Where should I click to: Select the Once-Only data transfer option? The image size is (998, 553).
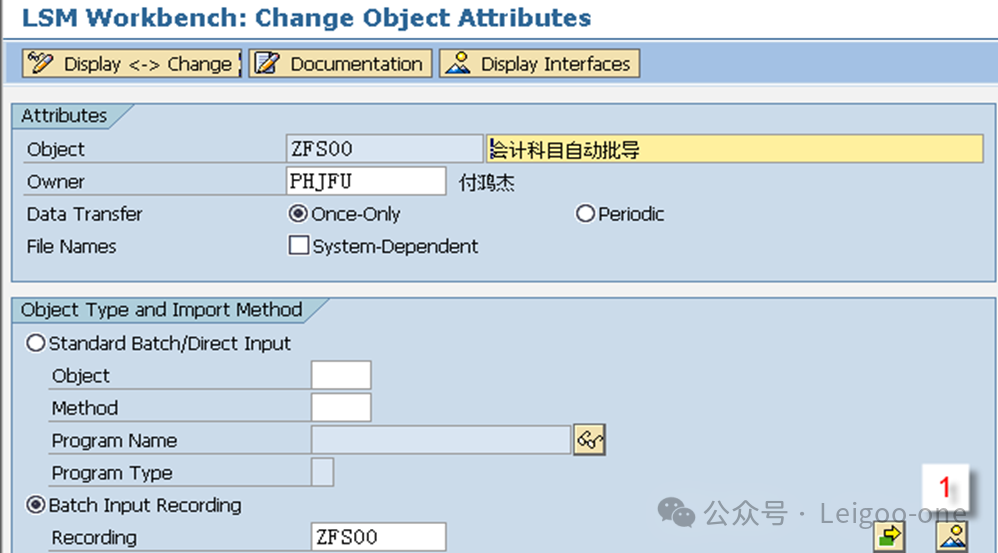click(x=298, y=214)
